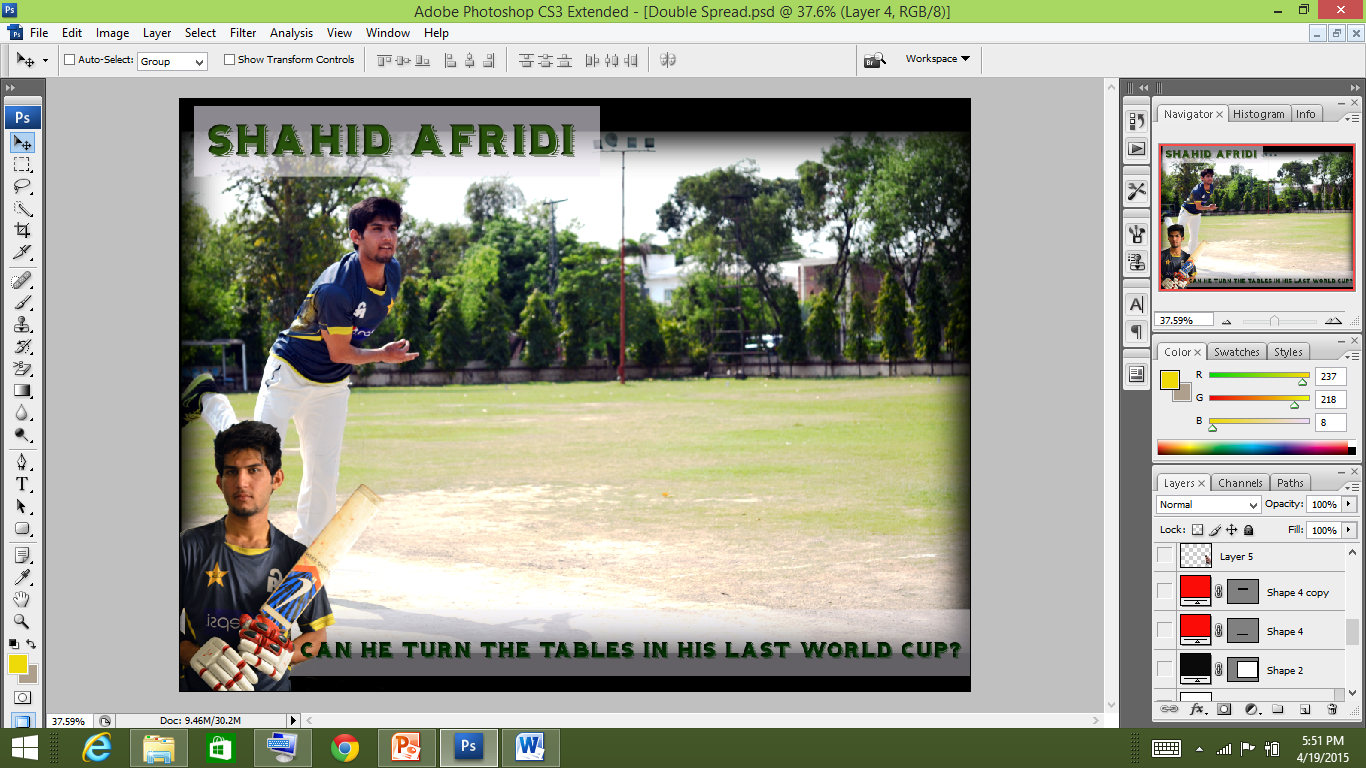
Task: Click the foreground color swatch in Color panel
Action: tap(1169, 379)
